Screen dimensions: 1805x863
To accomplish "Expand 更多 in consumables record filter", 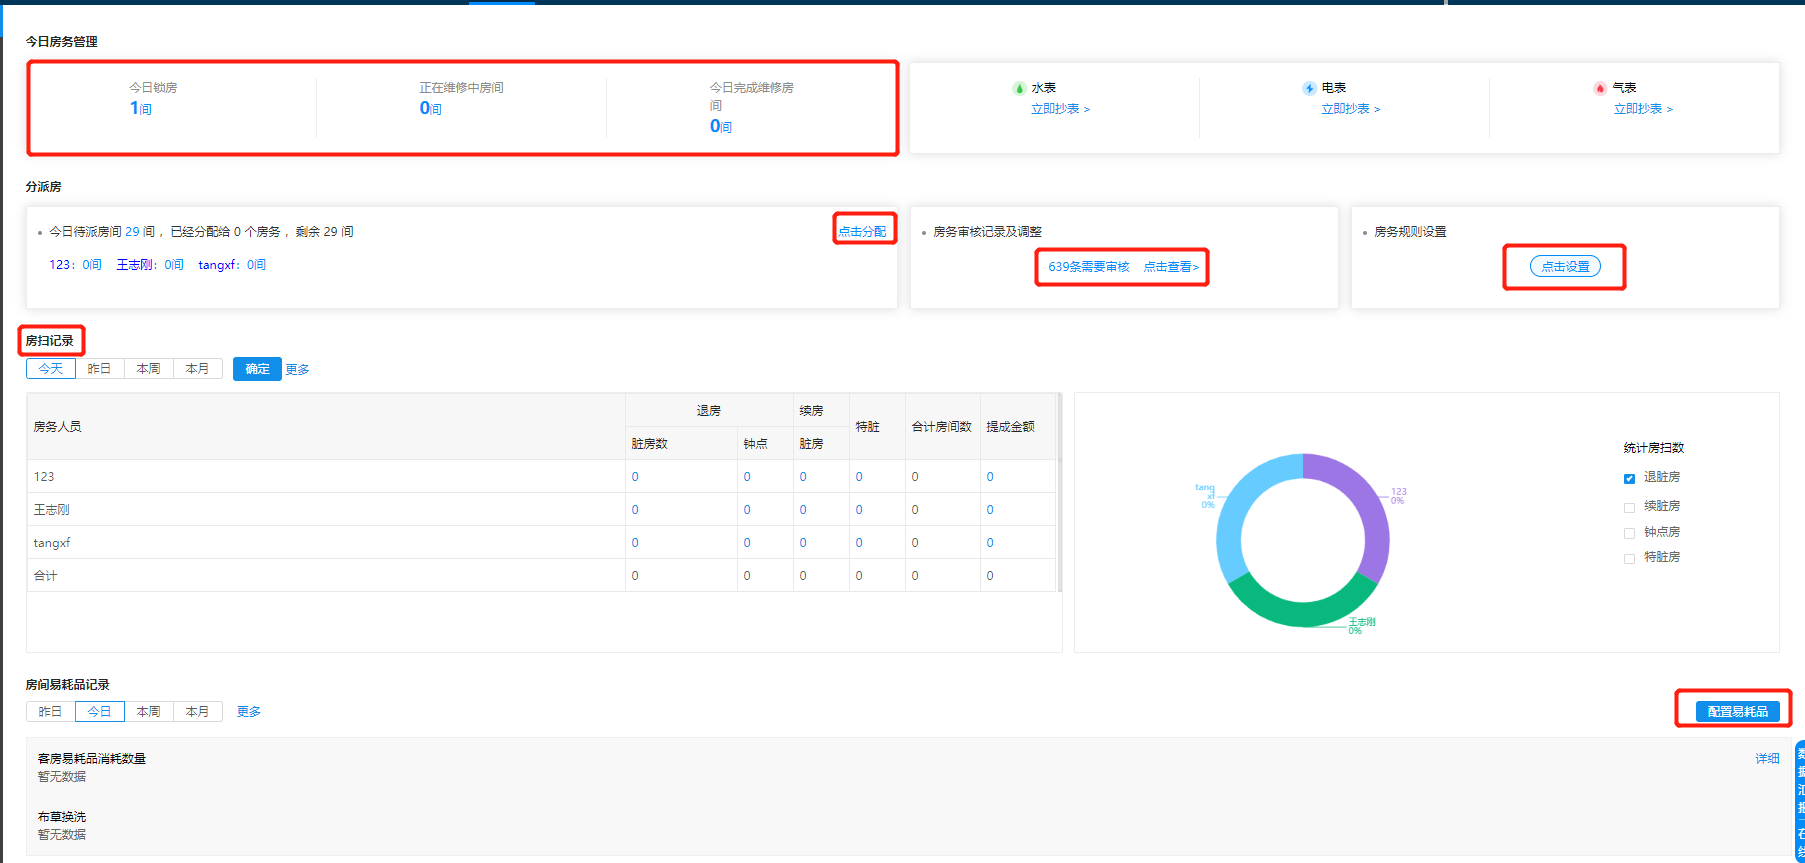I will coord(248,712).
